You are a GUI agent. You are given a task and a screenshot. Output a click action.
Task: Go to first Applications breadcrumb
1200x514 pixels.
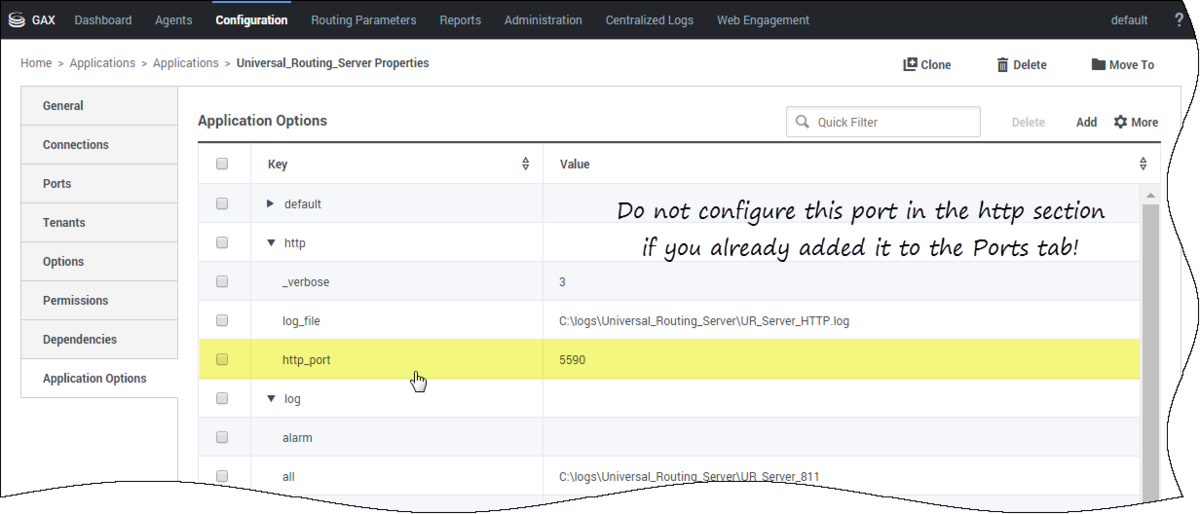click(x=102, y=63)
